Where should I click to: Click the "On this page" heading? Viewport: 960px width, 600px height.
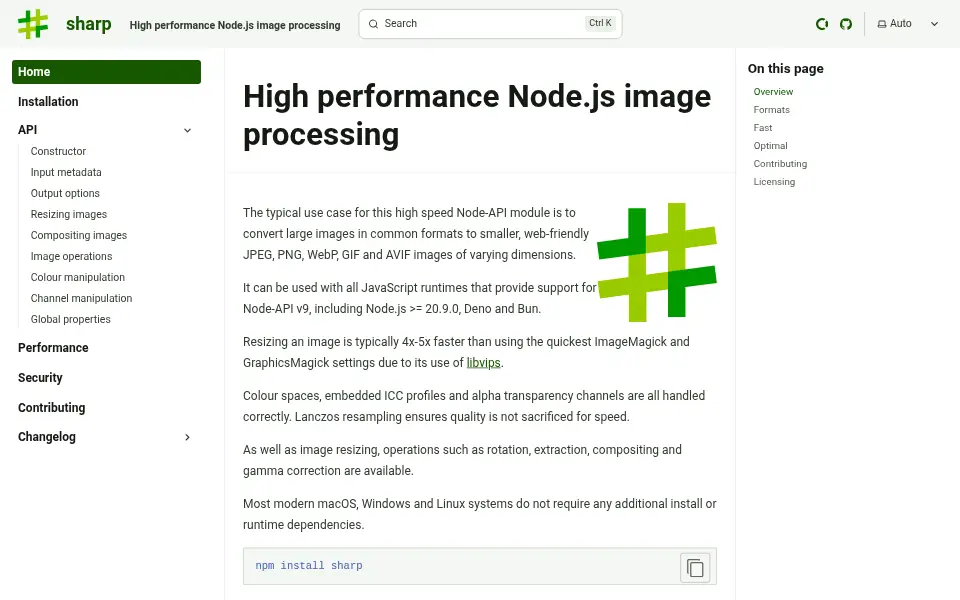coord(786,69)
